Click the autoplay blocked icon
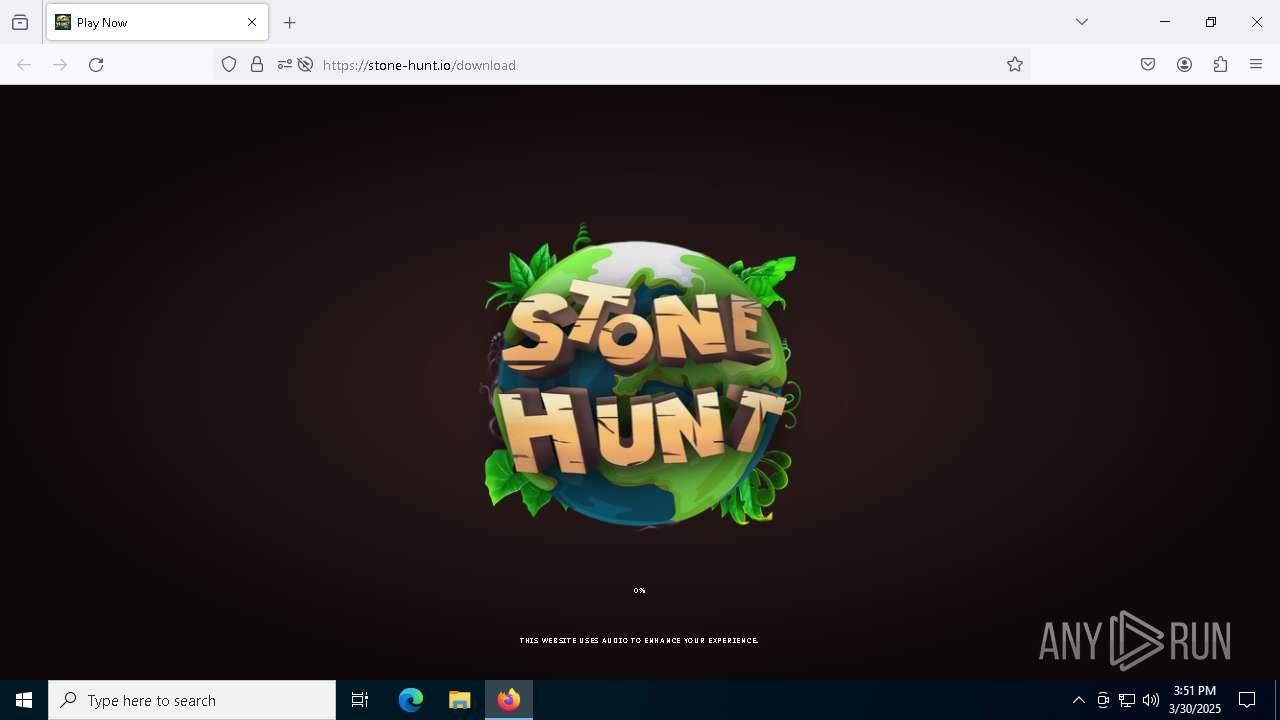The image size is (1280, 720). coord(306,65)
